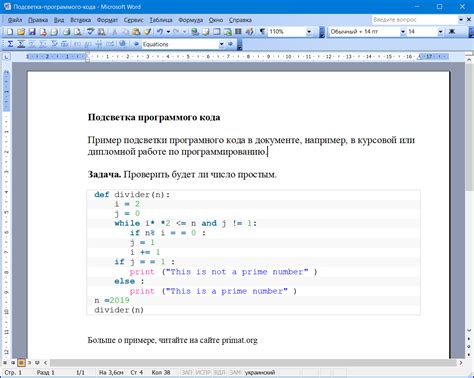Toggle ЗАП macro recording indicator
Screen dimensions: 474x378
187,372
